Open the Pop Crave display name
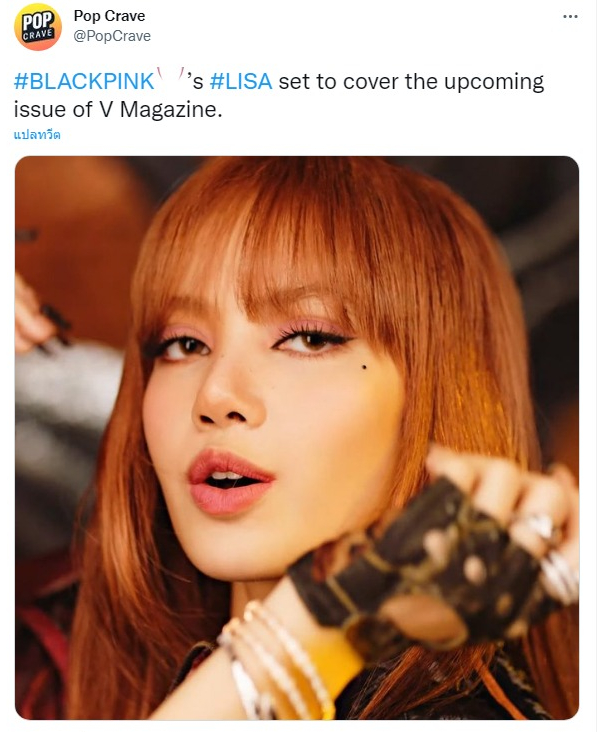 click(x=109, y=16)
